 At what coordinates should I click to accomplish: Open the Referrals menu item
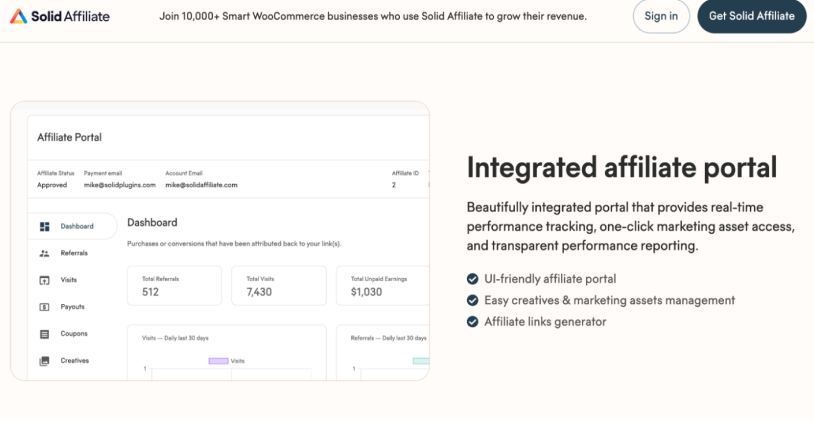pos(74,253)
